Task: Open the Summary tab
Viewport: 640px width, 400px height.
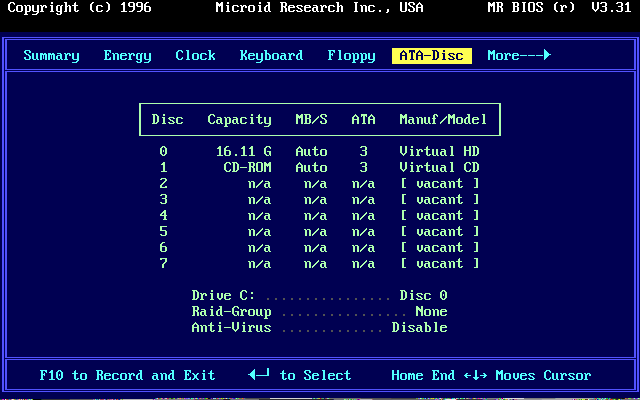Action: (x=51, y=56)
